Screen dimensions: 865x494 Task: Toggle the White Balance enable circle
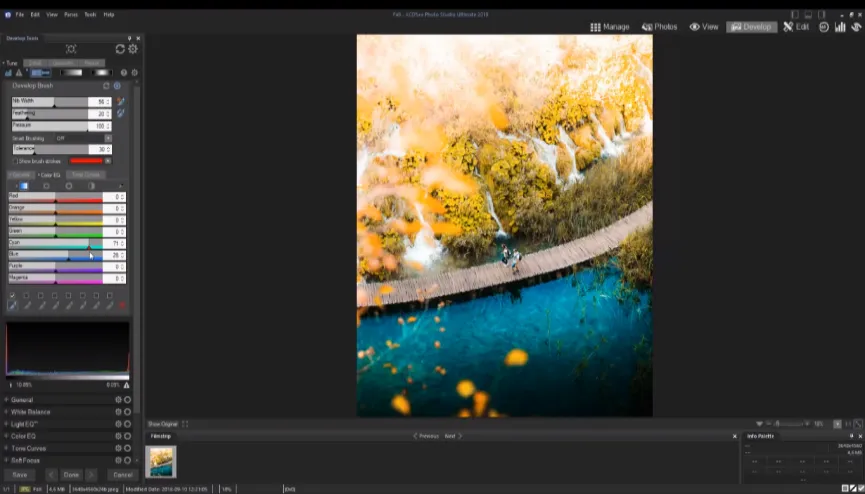coord(127,412)
